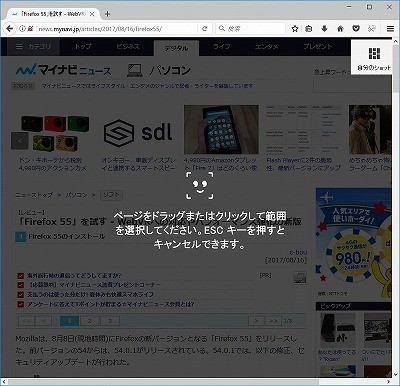Close the Firefox 55 tab
Image resolution: width=400 pixels, height=386 pixels.
tap(92, 14)
